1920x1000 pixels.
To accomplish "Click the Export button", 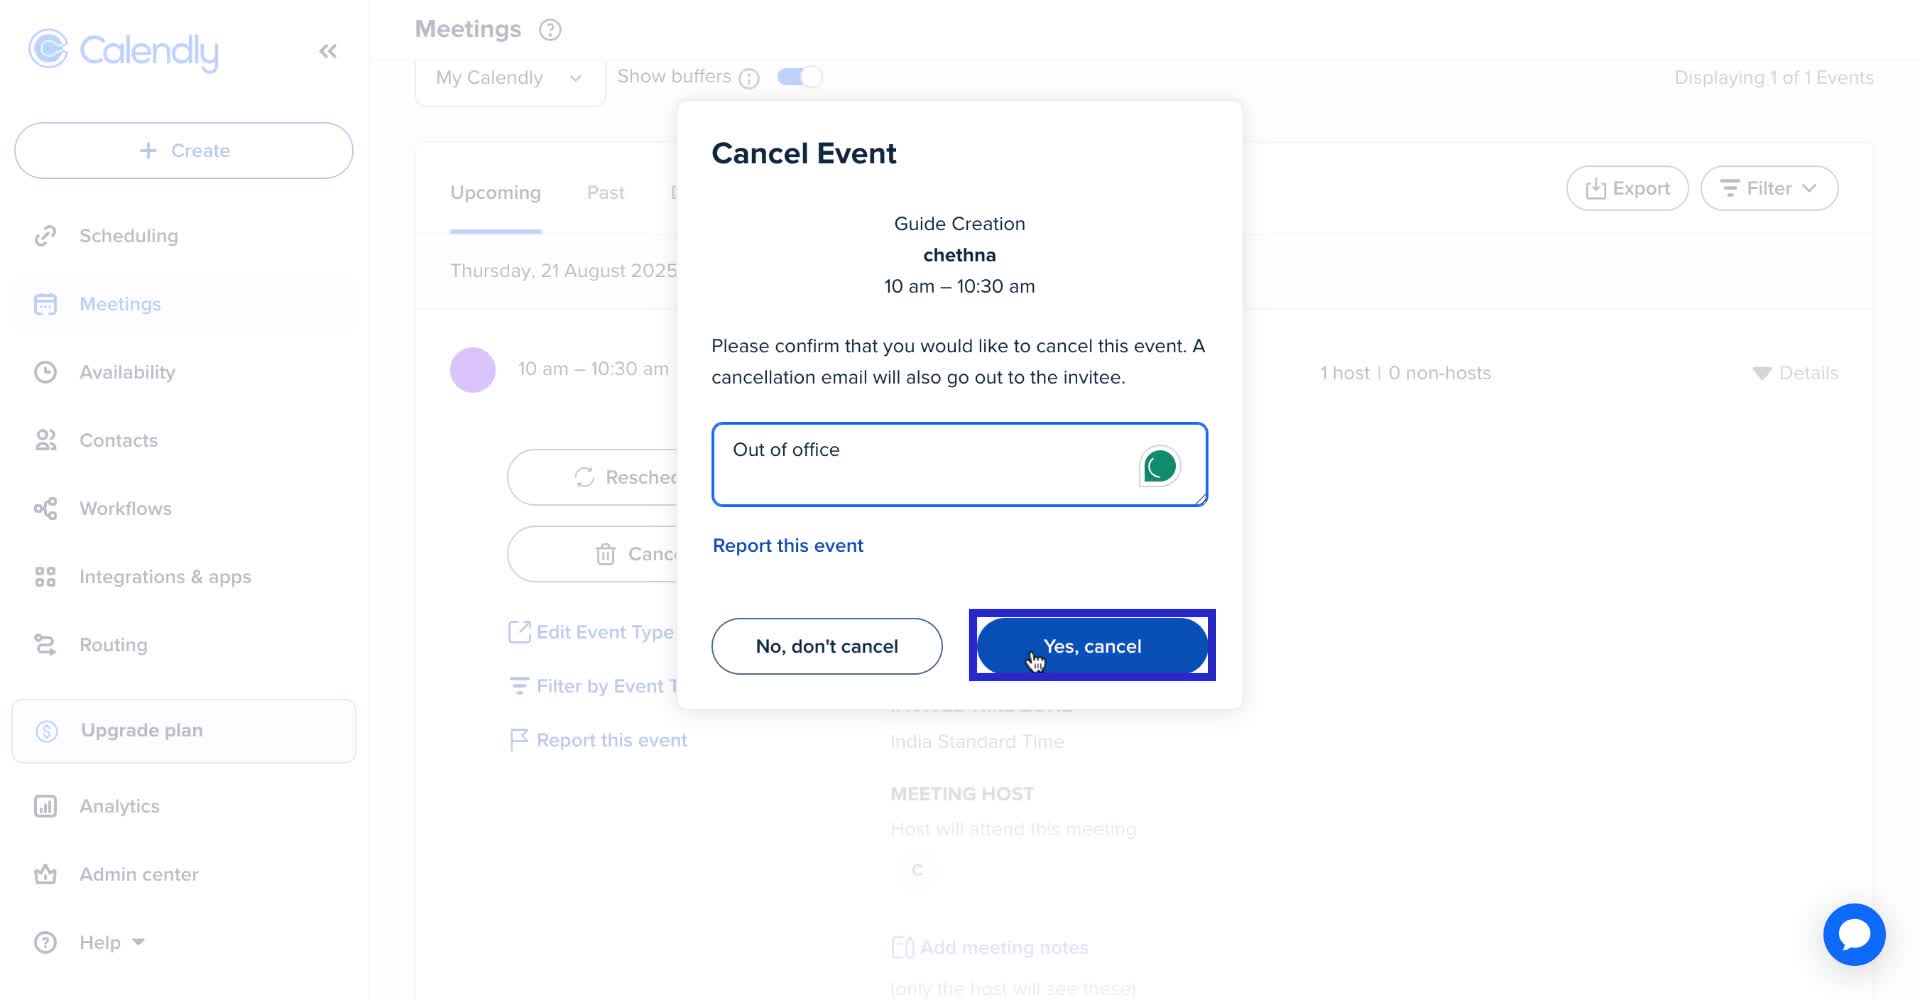I will 1627,188.
